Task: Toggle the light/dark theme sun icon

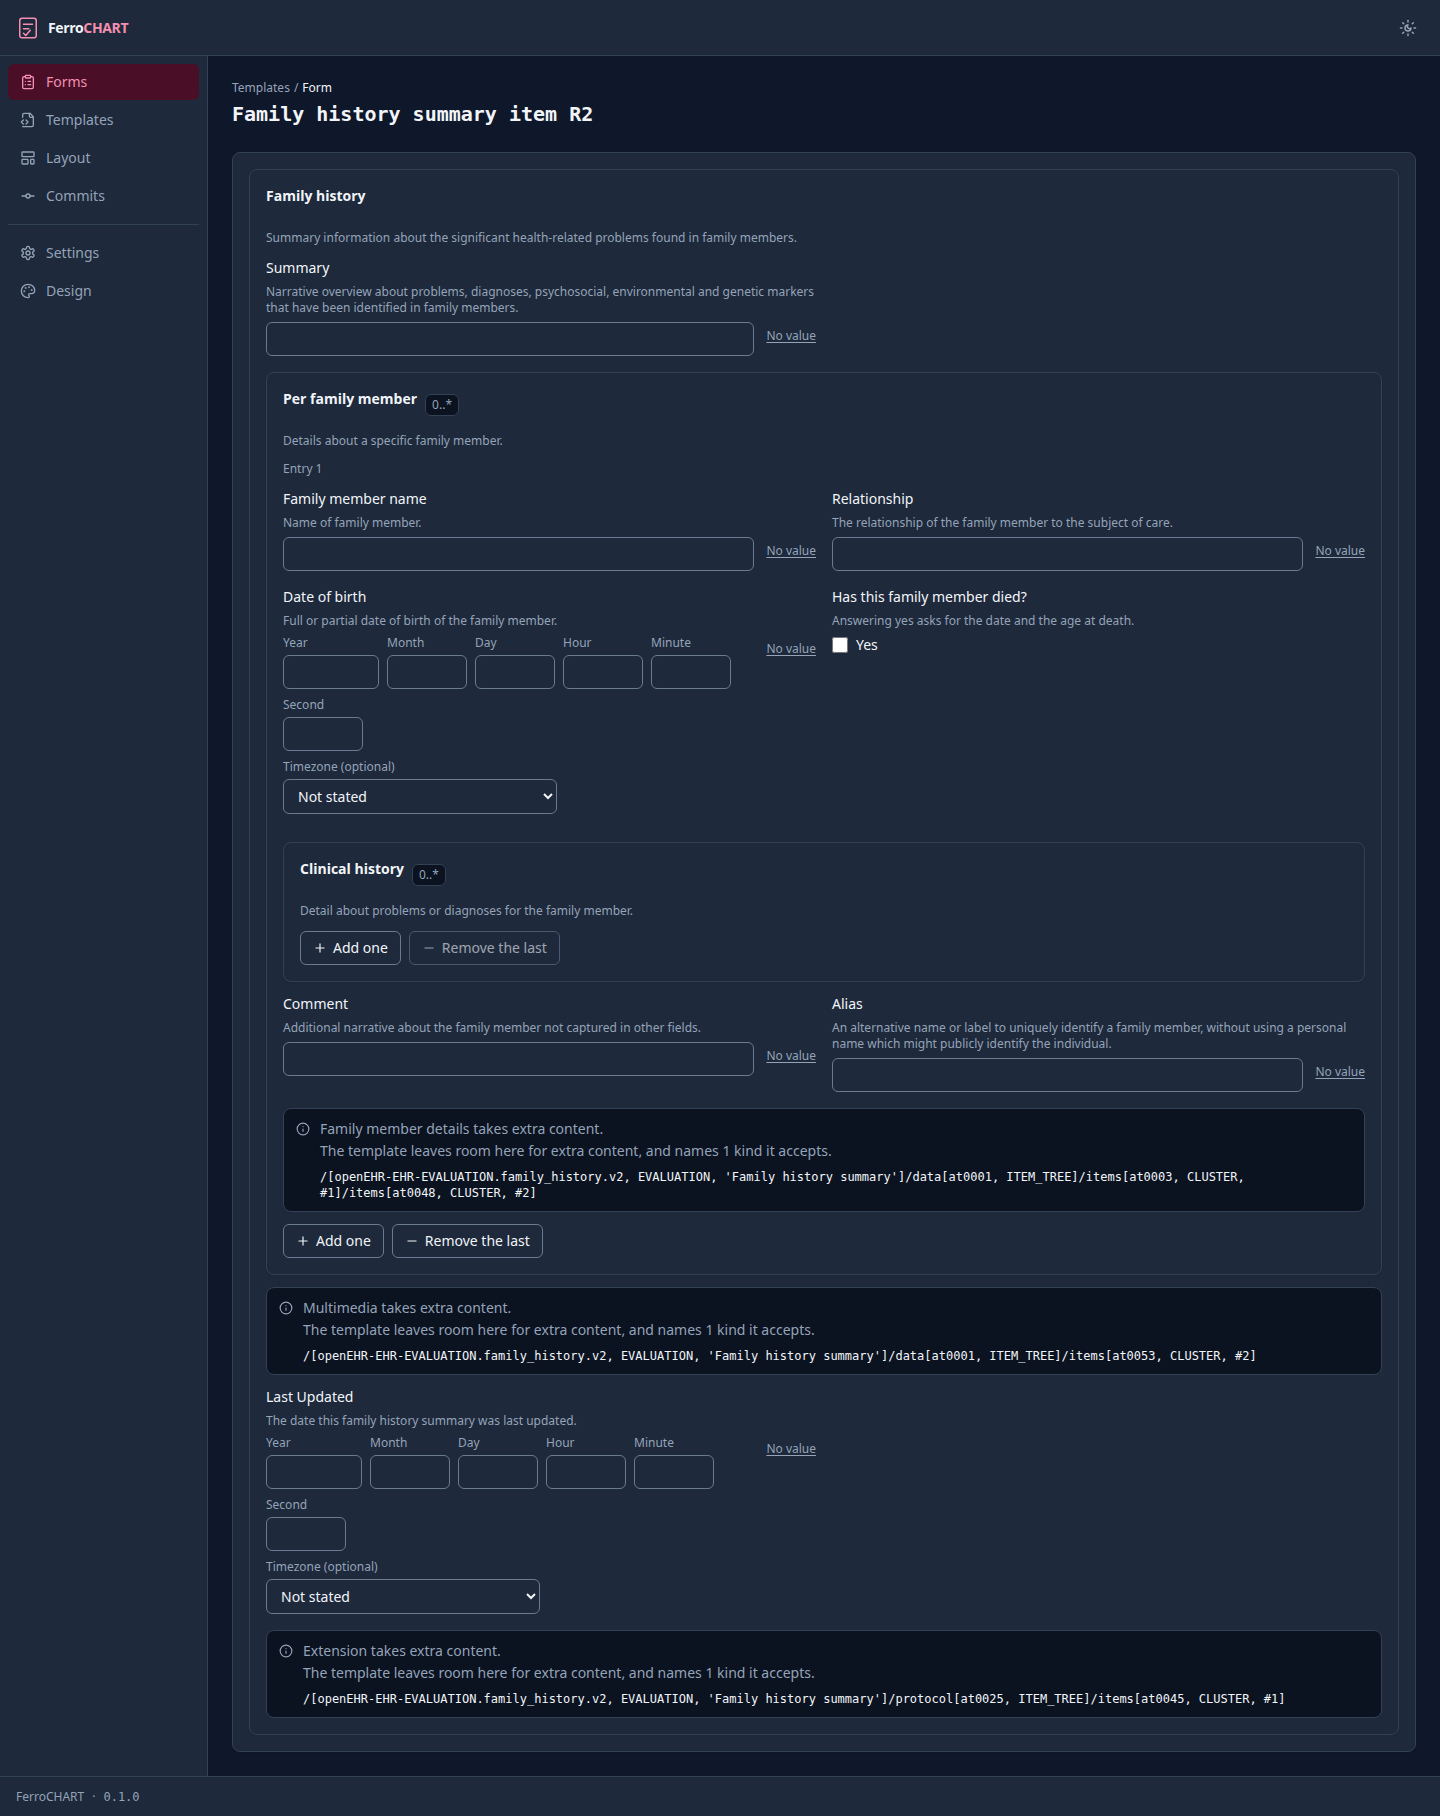Action: pos(1408,28)
